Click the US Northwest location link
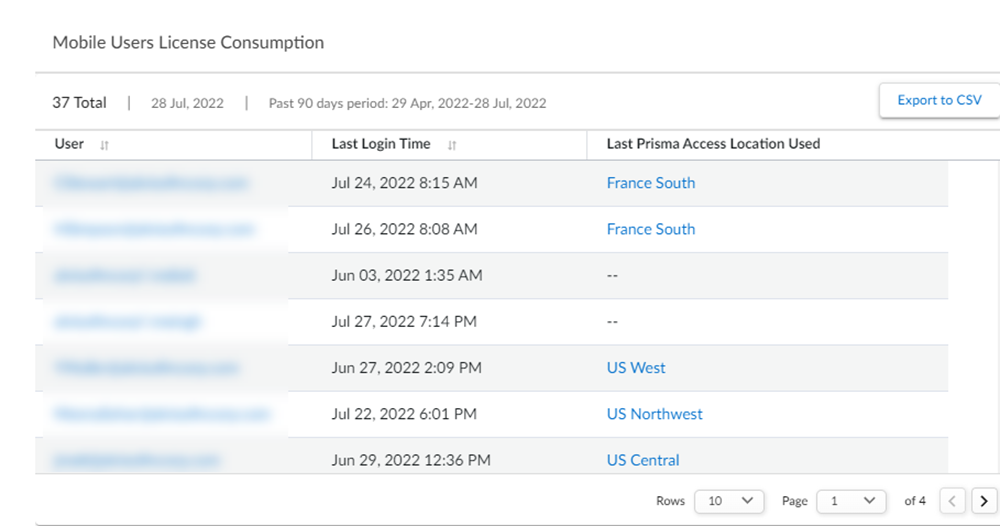Viewport: 1000px width, 526px height. pyautogui.click(x=654, y=414)
